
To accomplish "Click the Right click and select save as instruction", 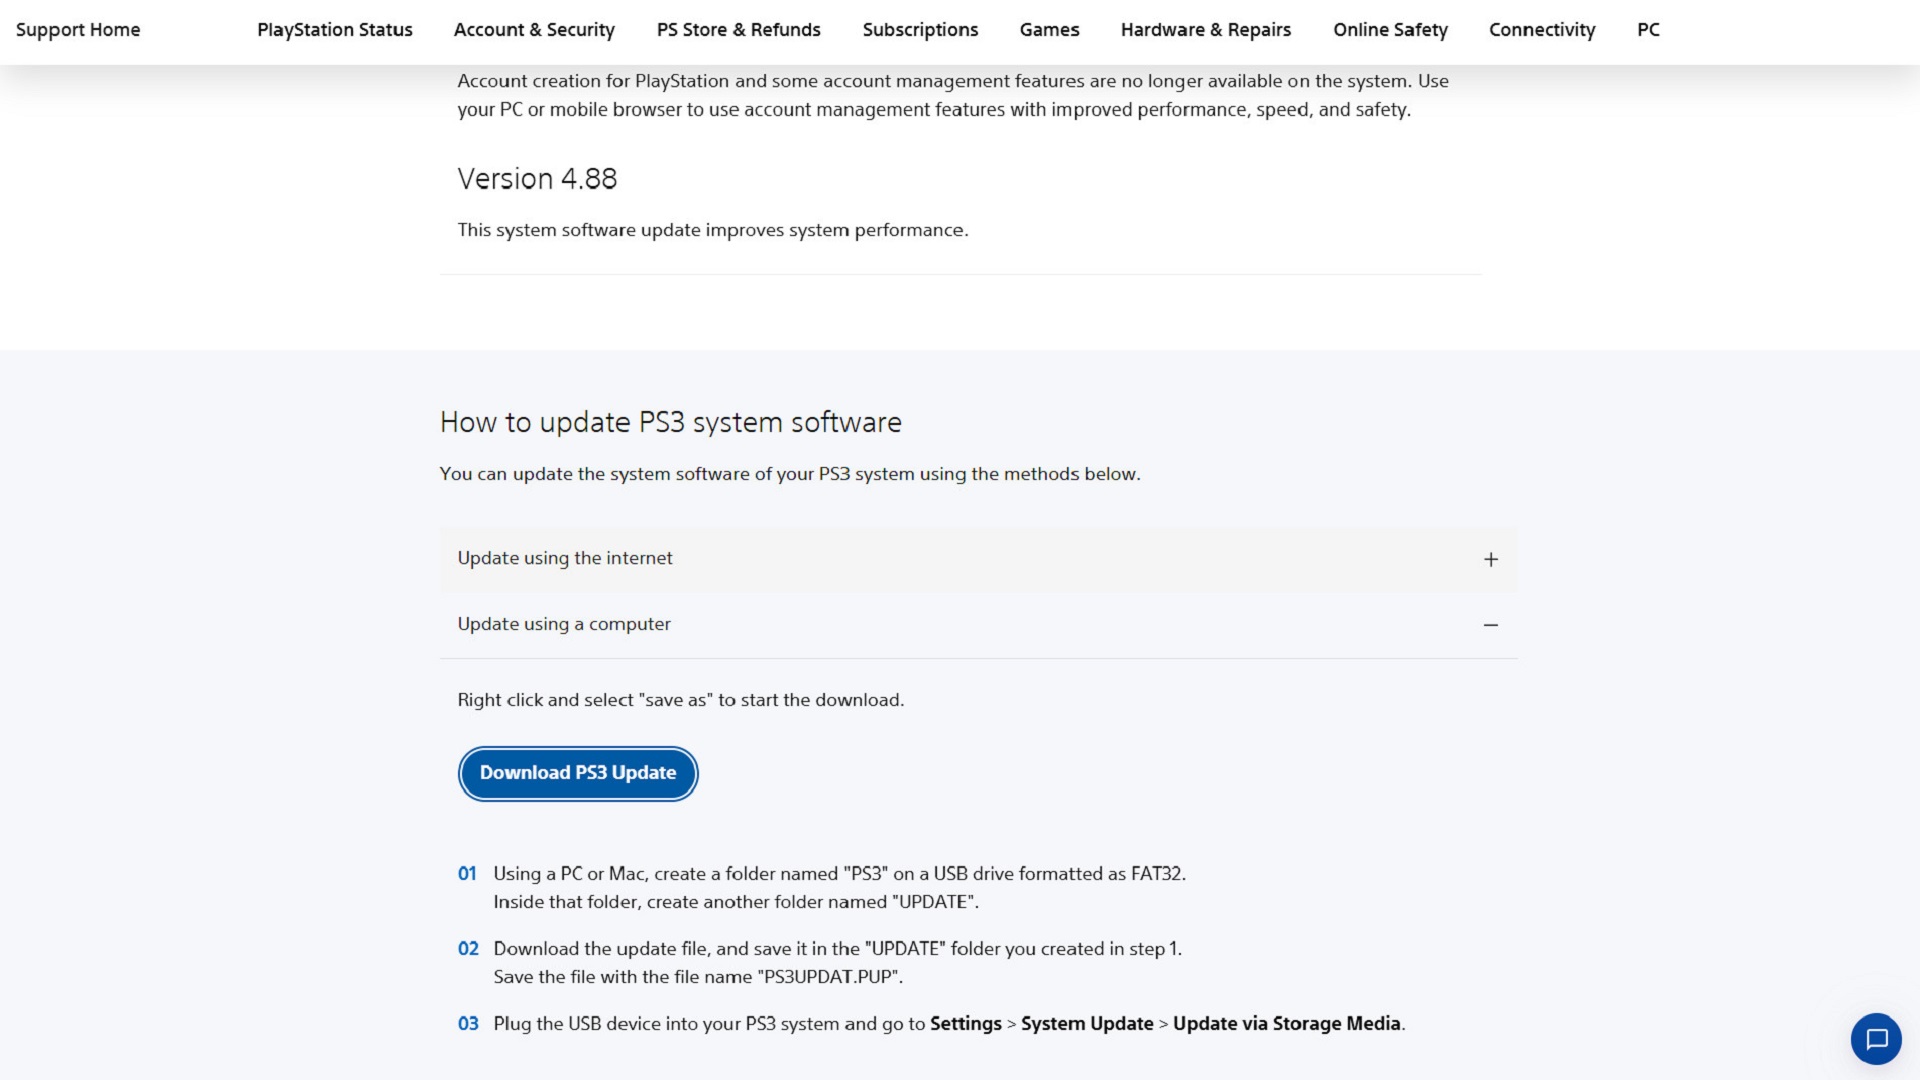I will coord(681,700).
